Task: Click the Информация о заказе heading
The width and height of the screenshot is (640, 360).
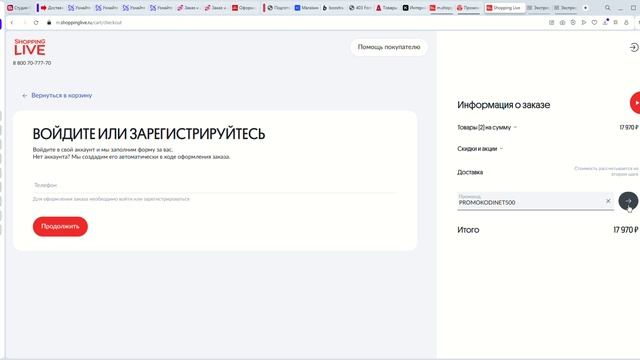Action: tap(503, 105)
